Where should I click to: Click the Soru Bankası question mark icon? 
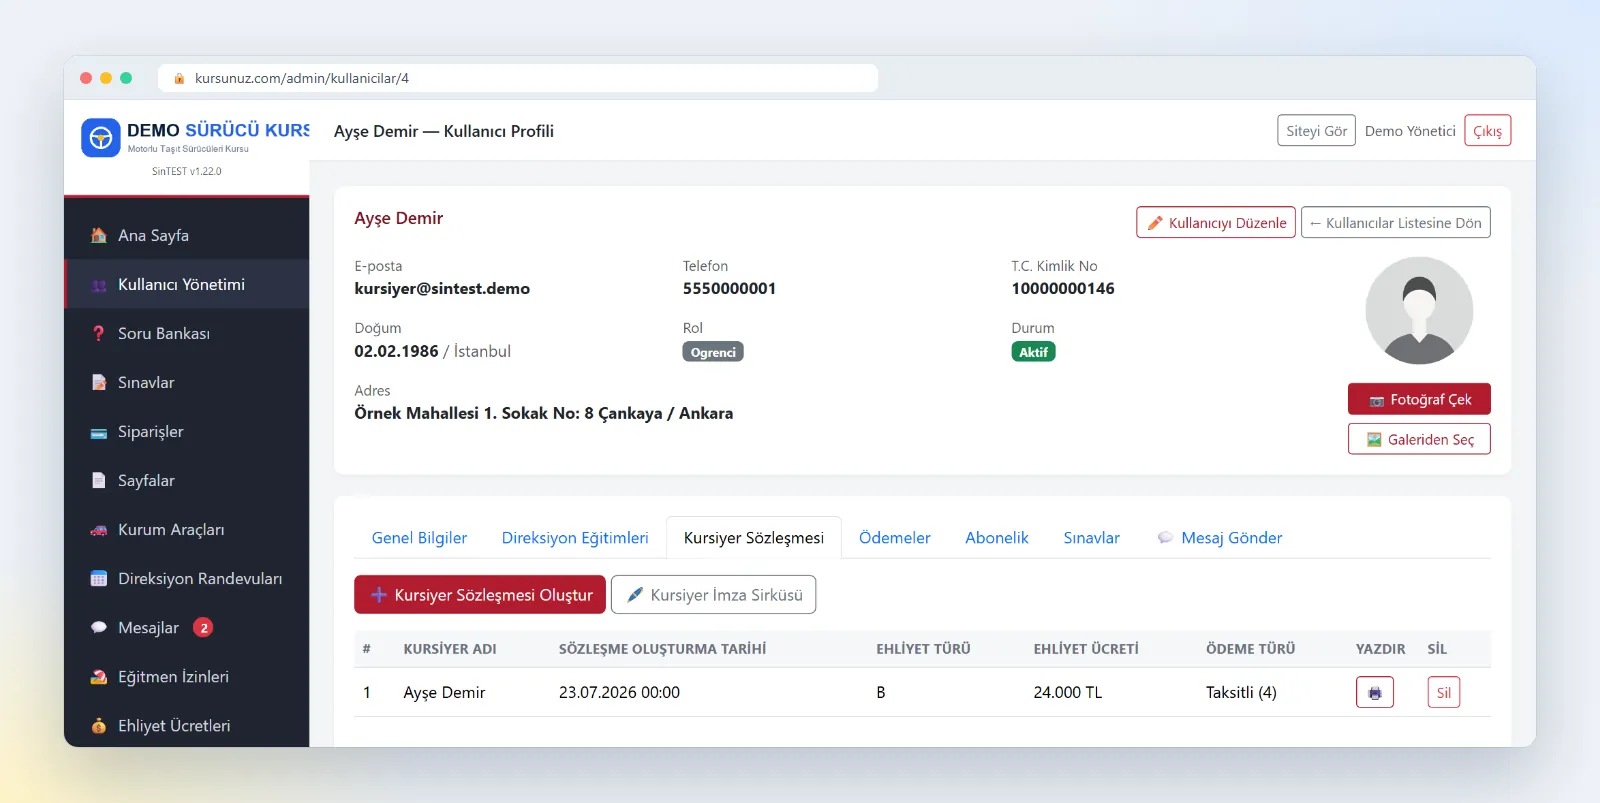coord(99,333)
